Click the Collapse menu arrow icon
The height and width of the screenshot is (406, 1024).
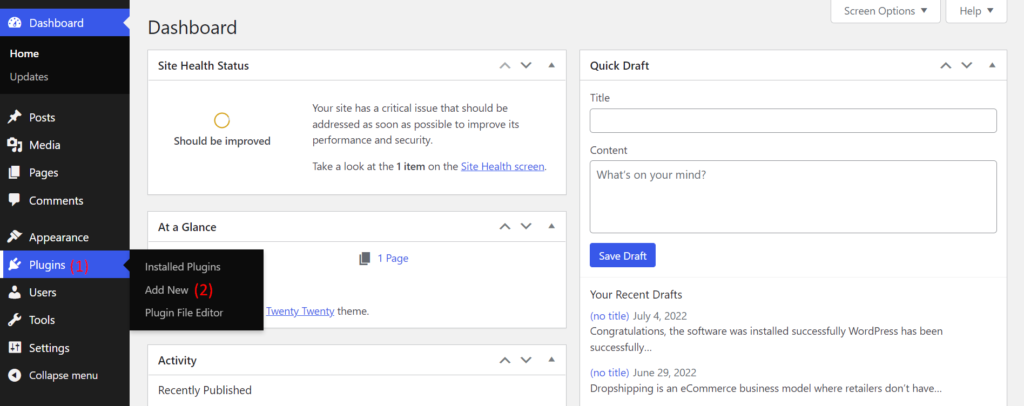click(x=14, y=375)
